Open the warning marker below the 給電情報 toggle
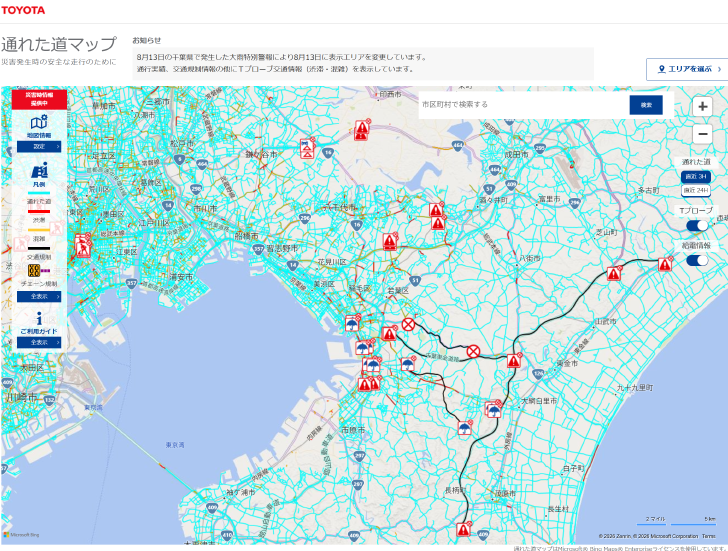The height and width of the screenshot is (551, 728). click(x=665, y=264)
